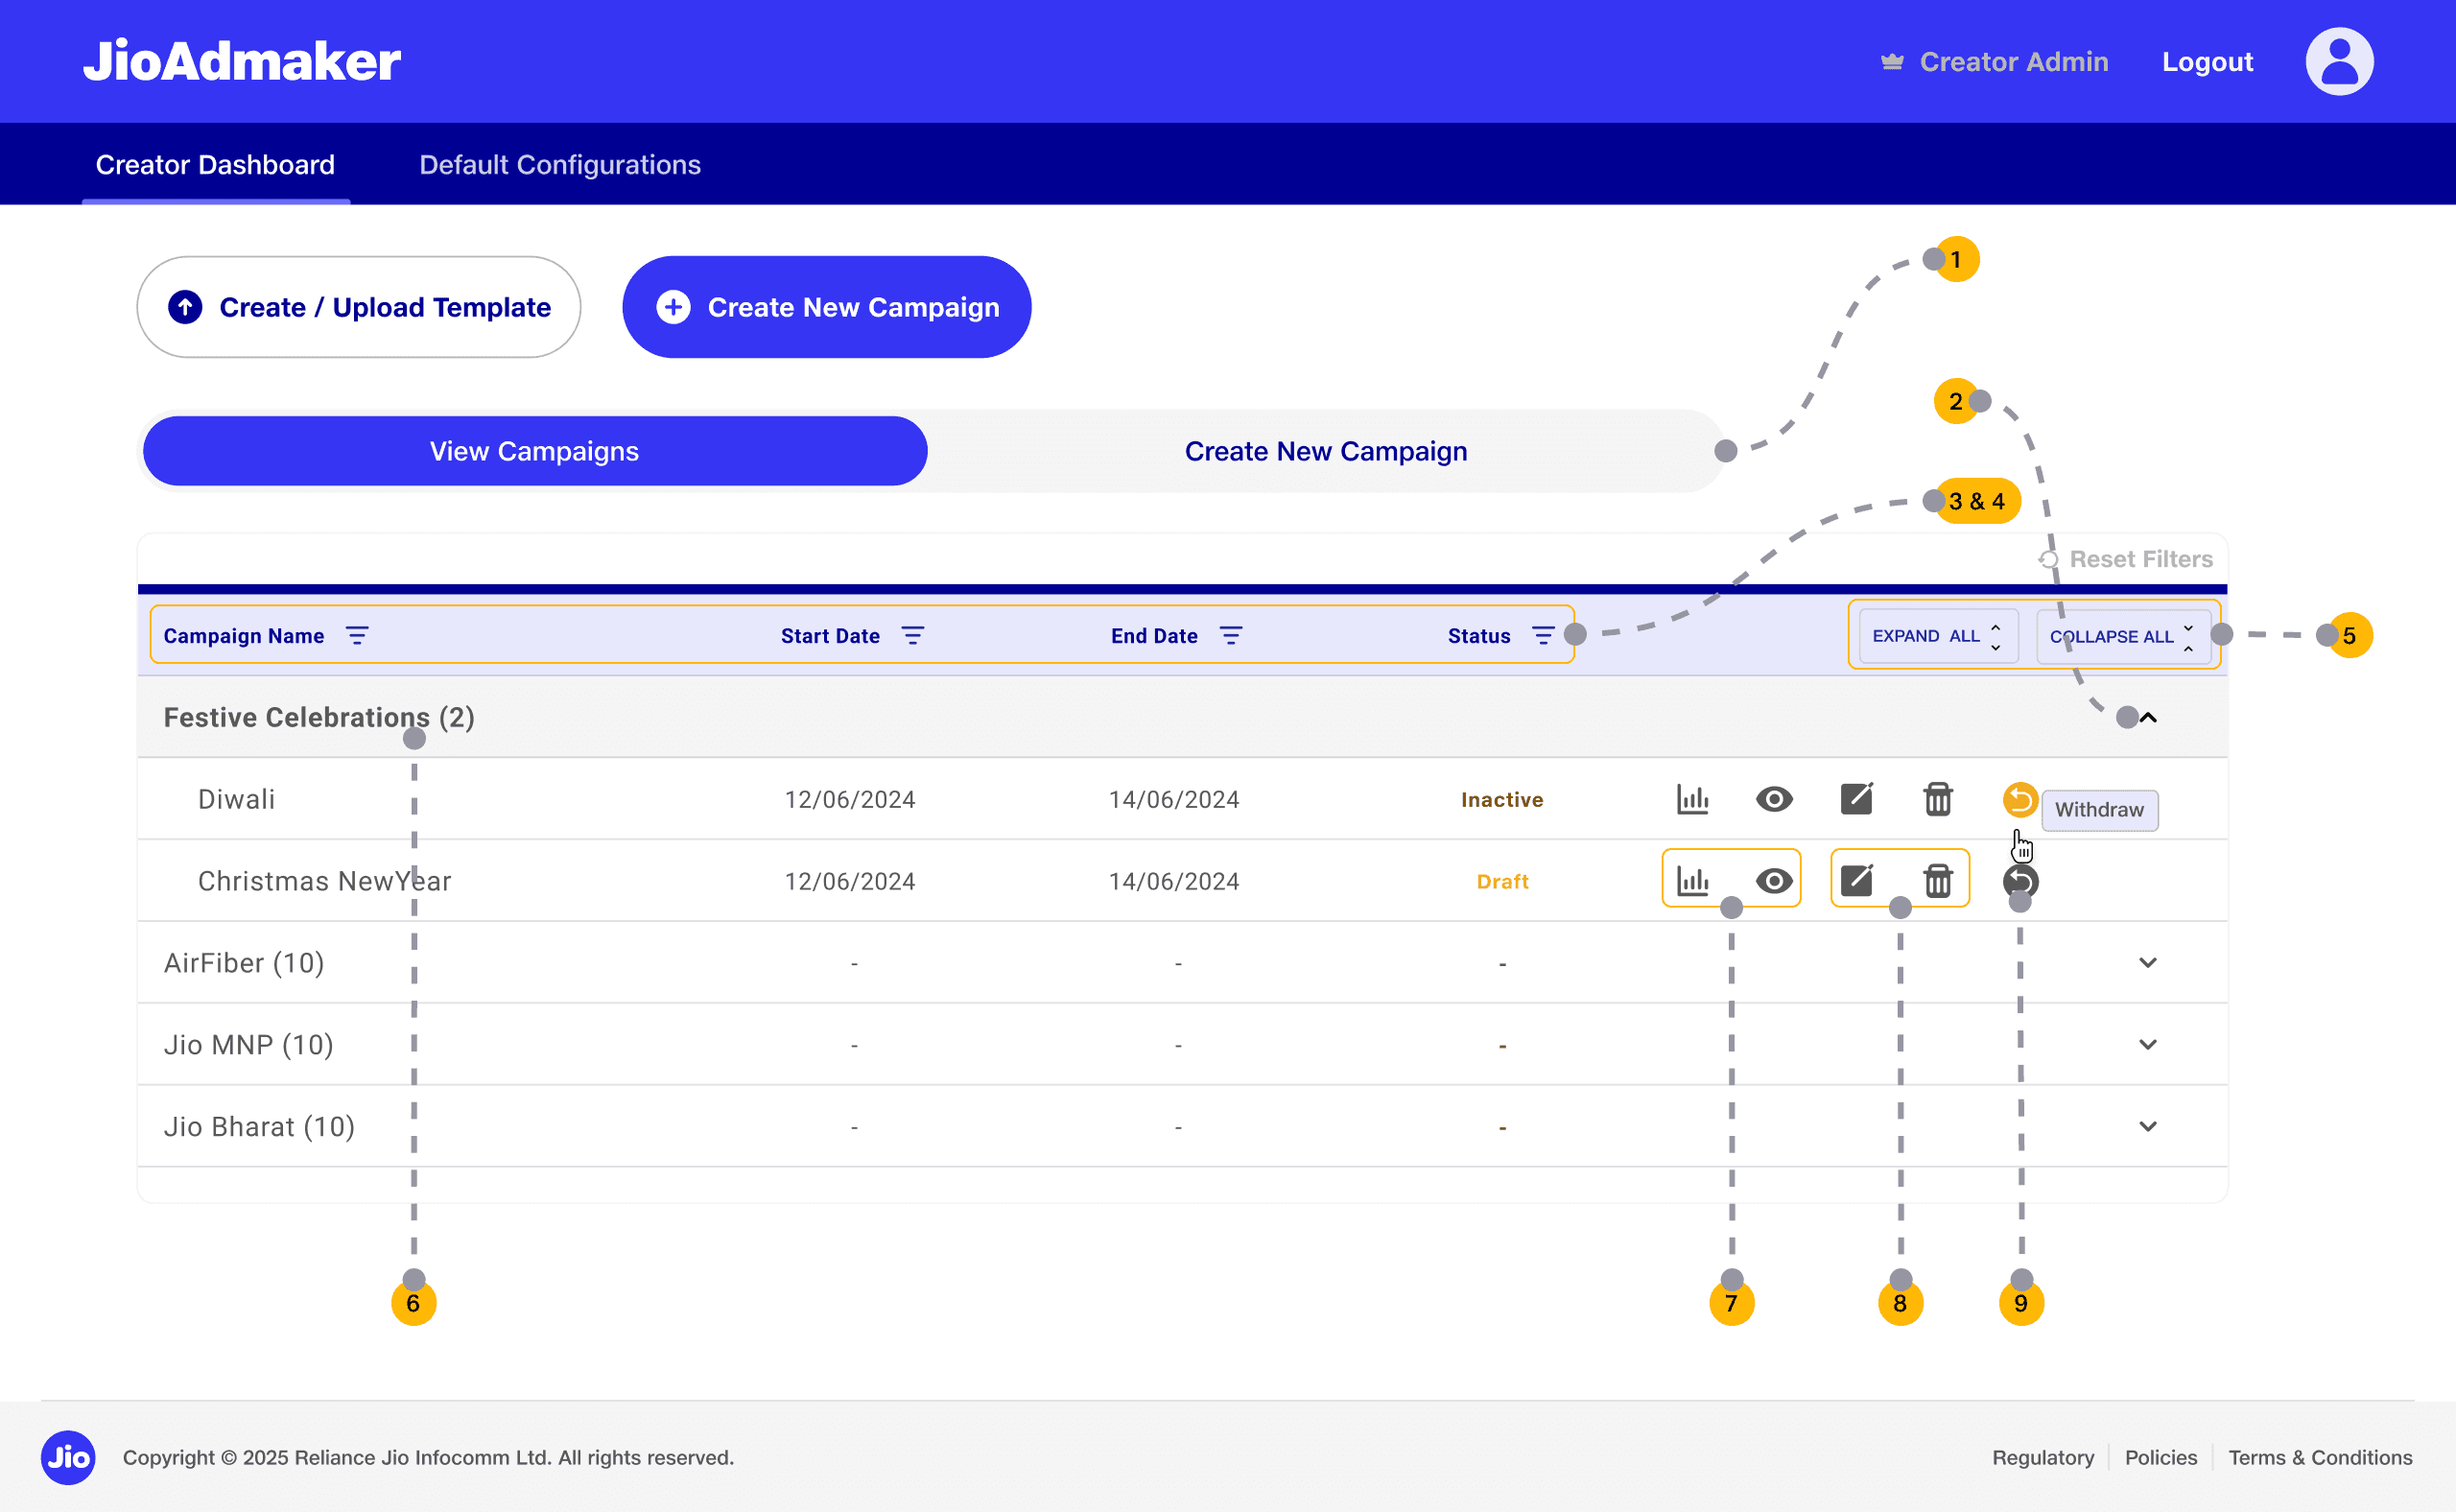Click edit icon for Diwali campaign

(x=1856, y=799)
